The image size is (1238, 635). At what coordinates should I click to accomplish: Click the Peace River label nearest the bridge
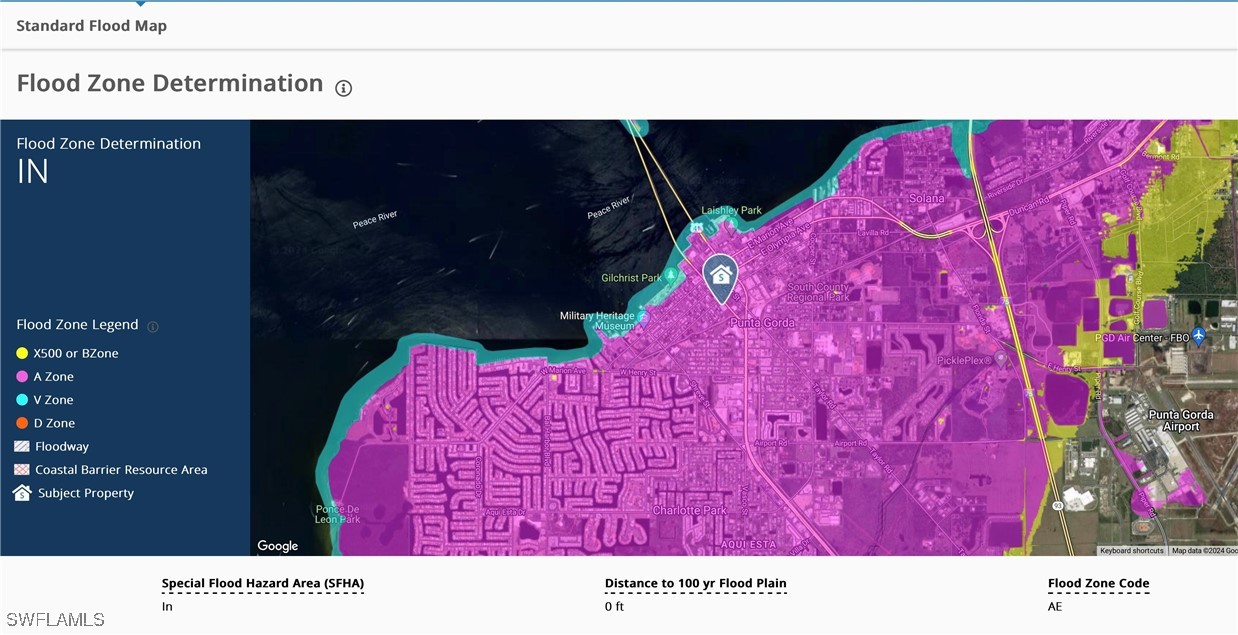coord(609,207)
